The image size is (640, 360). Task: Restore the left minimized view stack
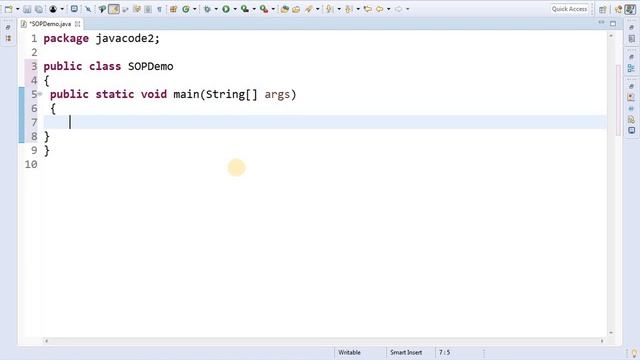click(8, 27)
